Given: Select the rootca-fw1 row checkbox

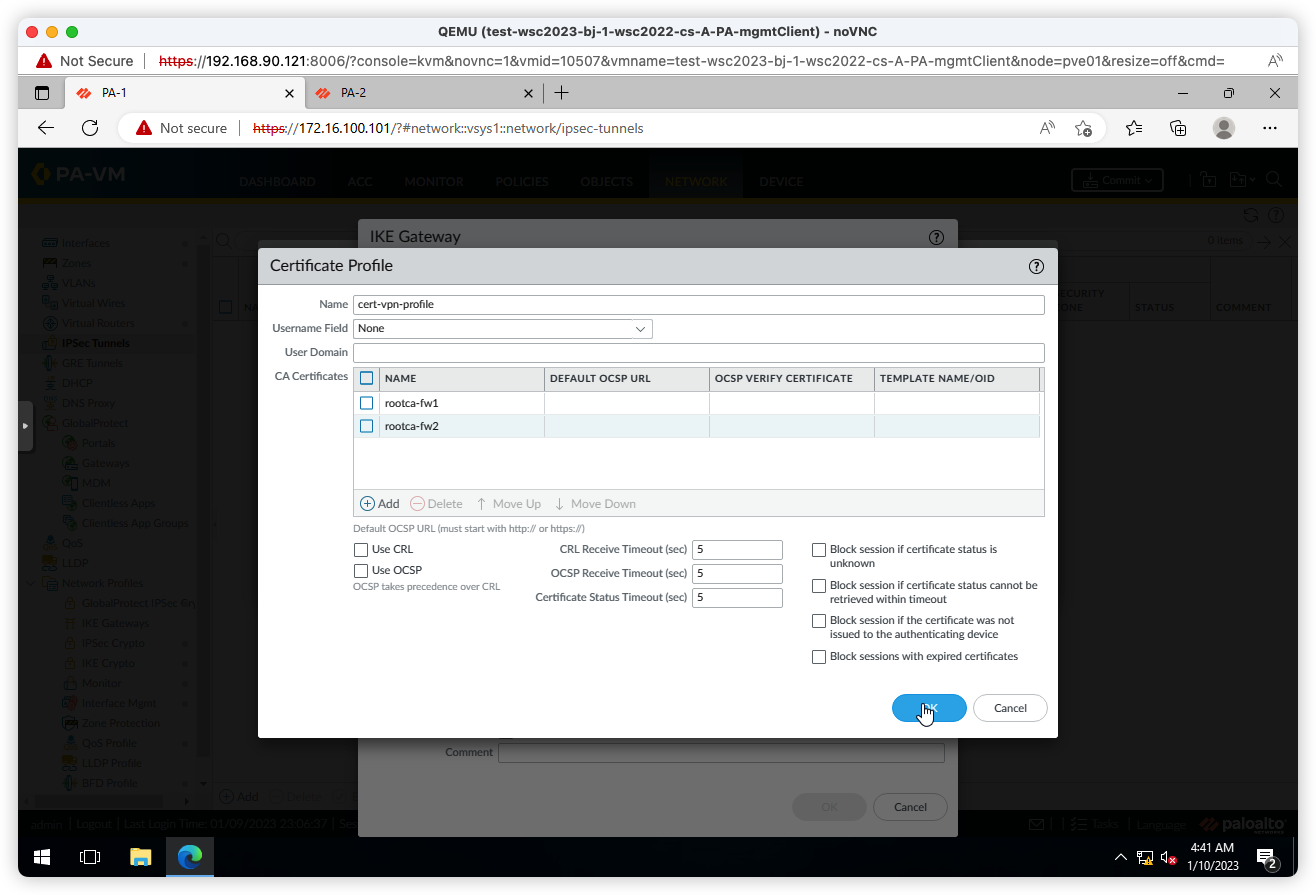Looking at the screenshot, I should (366, 403).
